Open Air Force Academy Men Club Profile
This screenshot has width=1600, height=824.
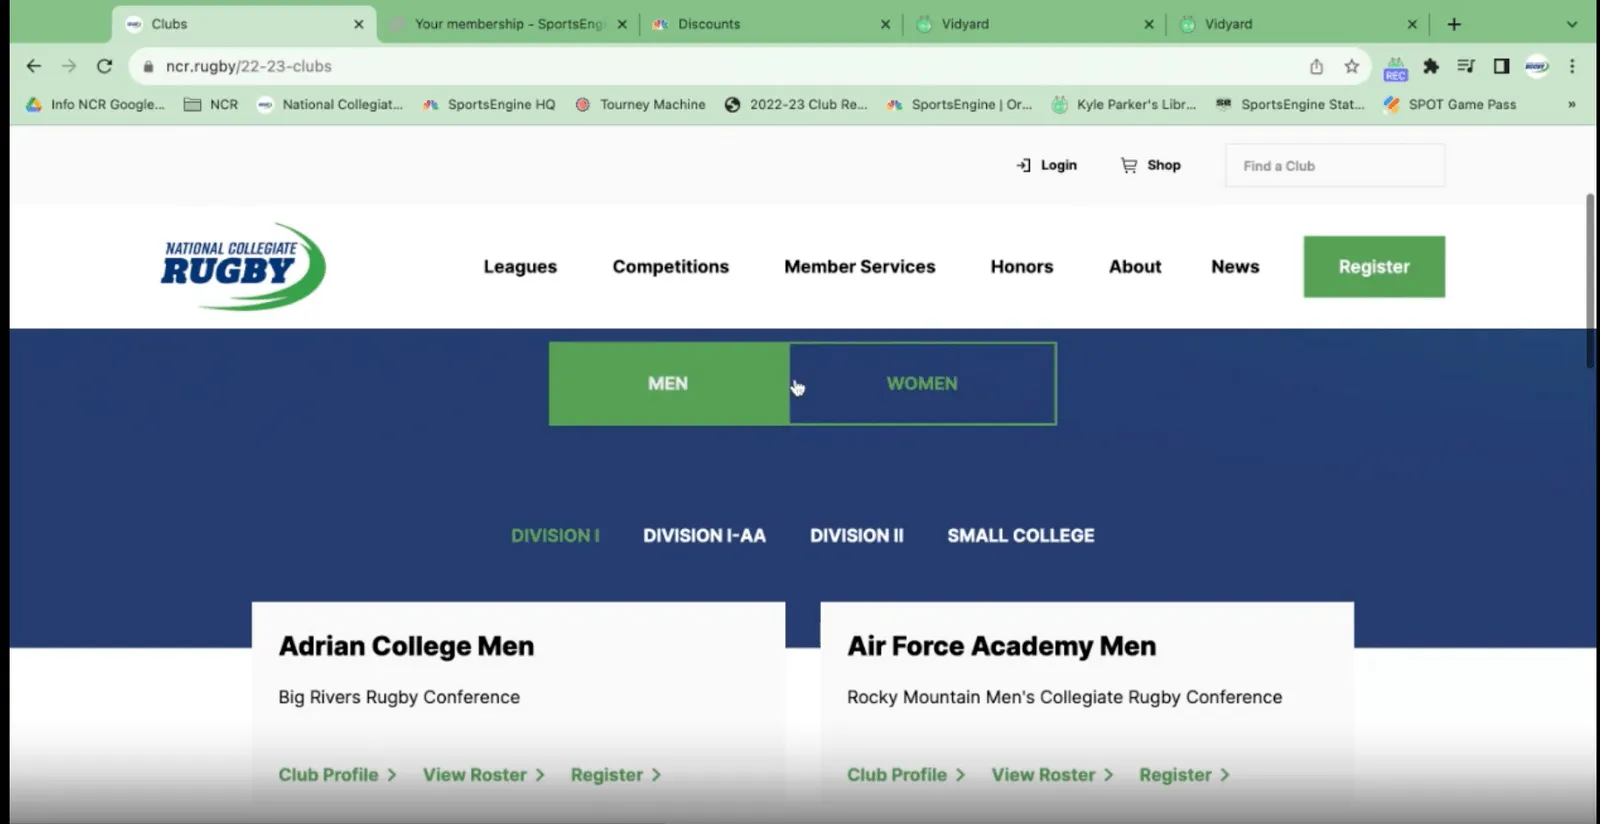coord(906,775)
